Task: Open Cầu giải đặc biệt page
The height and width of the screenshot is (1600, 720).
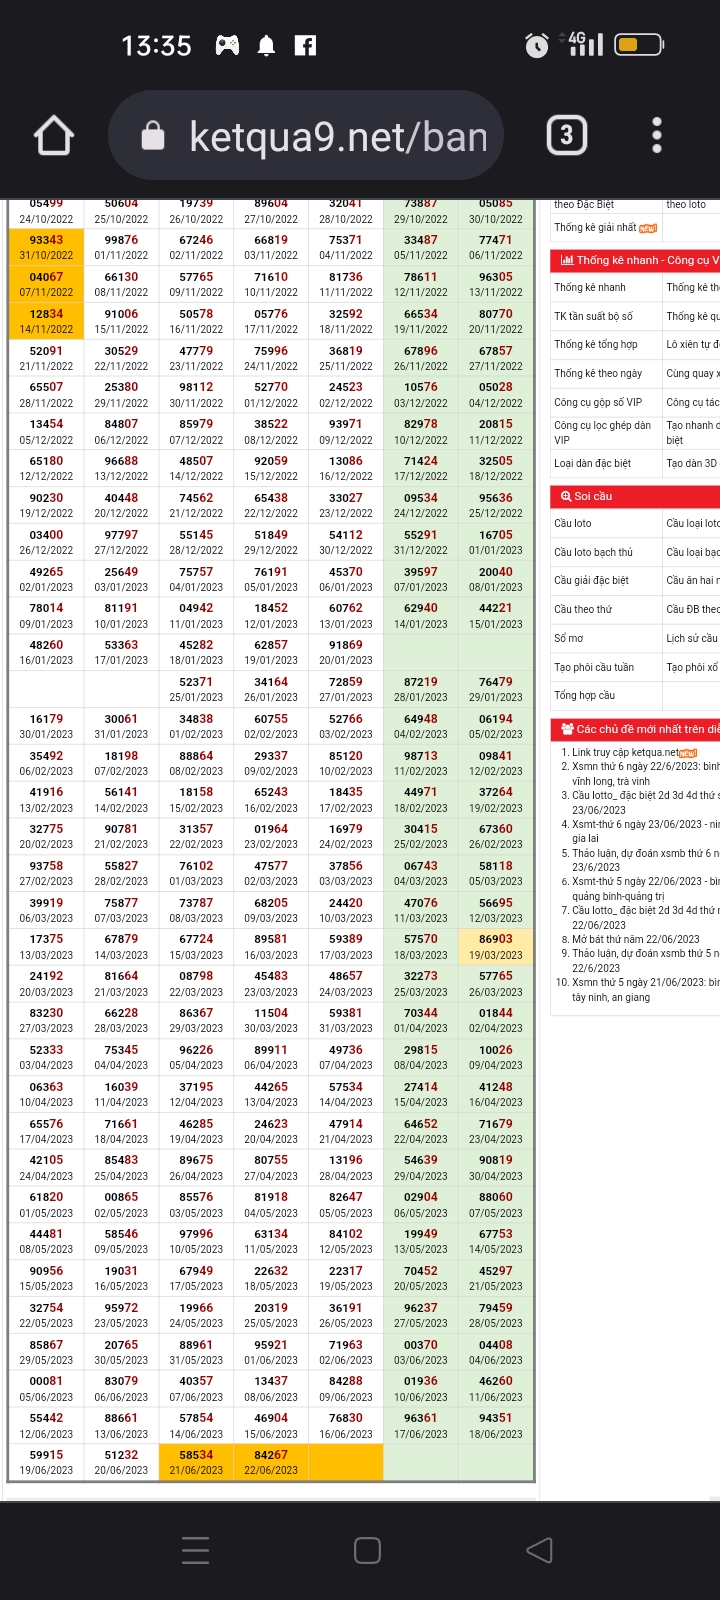Action: pyautogui.click(x=591, y=580)
